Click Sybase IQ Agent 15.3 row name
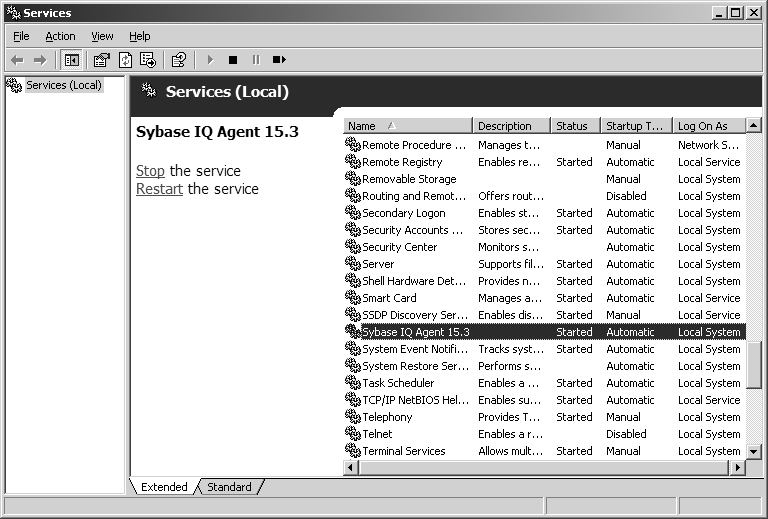 (x=415, y=331)
